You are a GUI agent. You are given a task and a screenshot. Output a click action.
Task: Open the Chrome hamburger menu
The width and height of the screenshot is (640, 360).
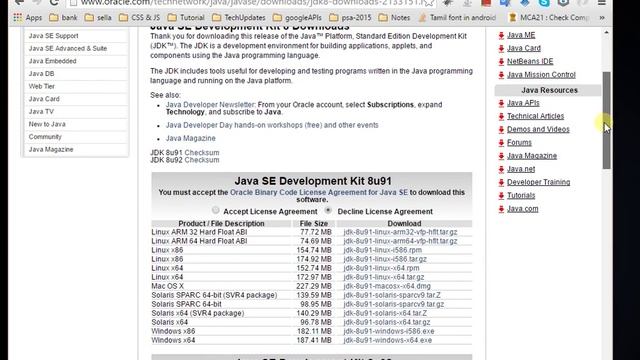[x=602, y=2]
